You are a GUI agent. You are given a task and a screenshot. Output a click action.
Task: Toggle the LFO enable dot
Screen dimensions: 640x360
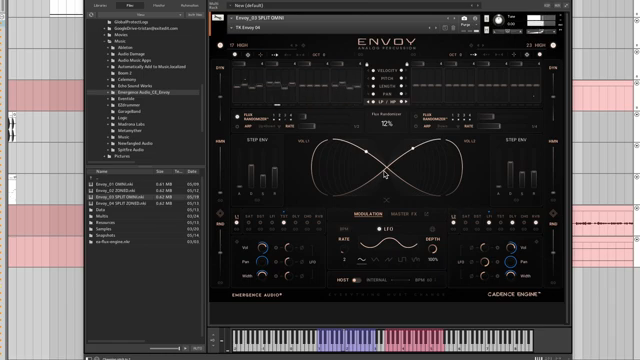pyautogui.click(x=379, y=229)
